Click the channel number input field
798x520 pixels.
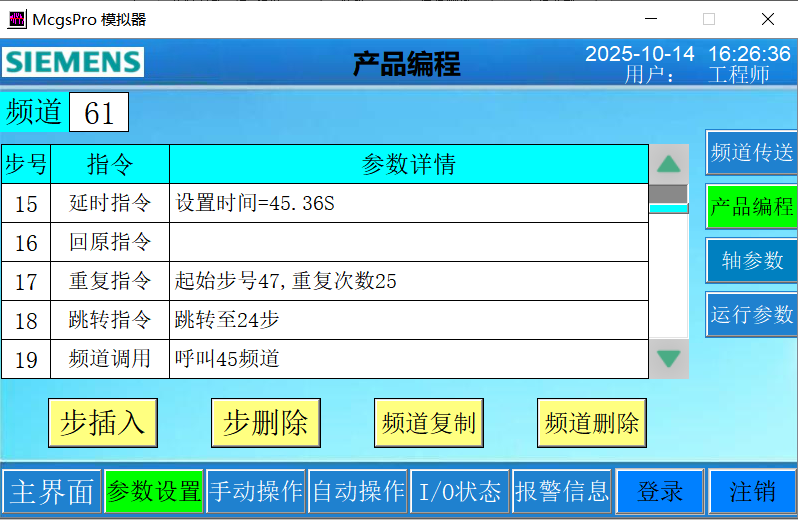pos(99,113)
